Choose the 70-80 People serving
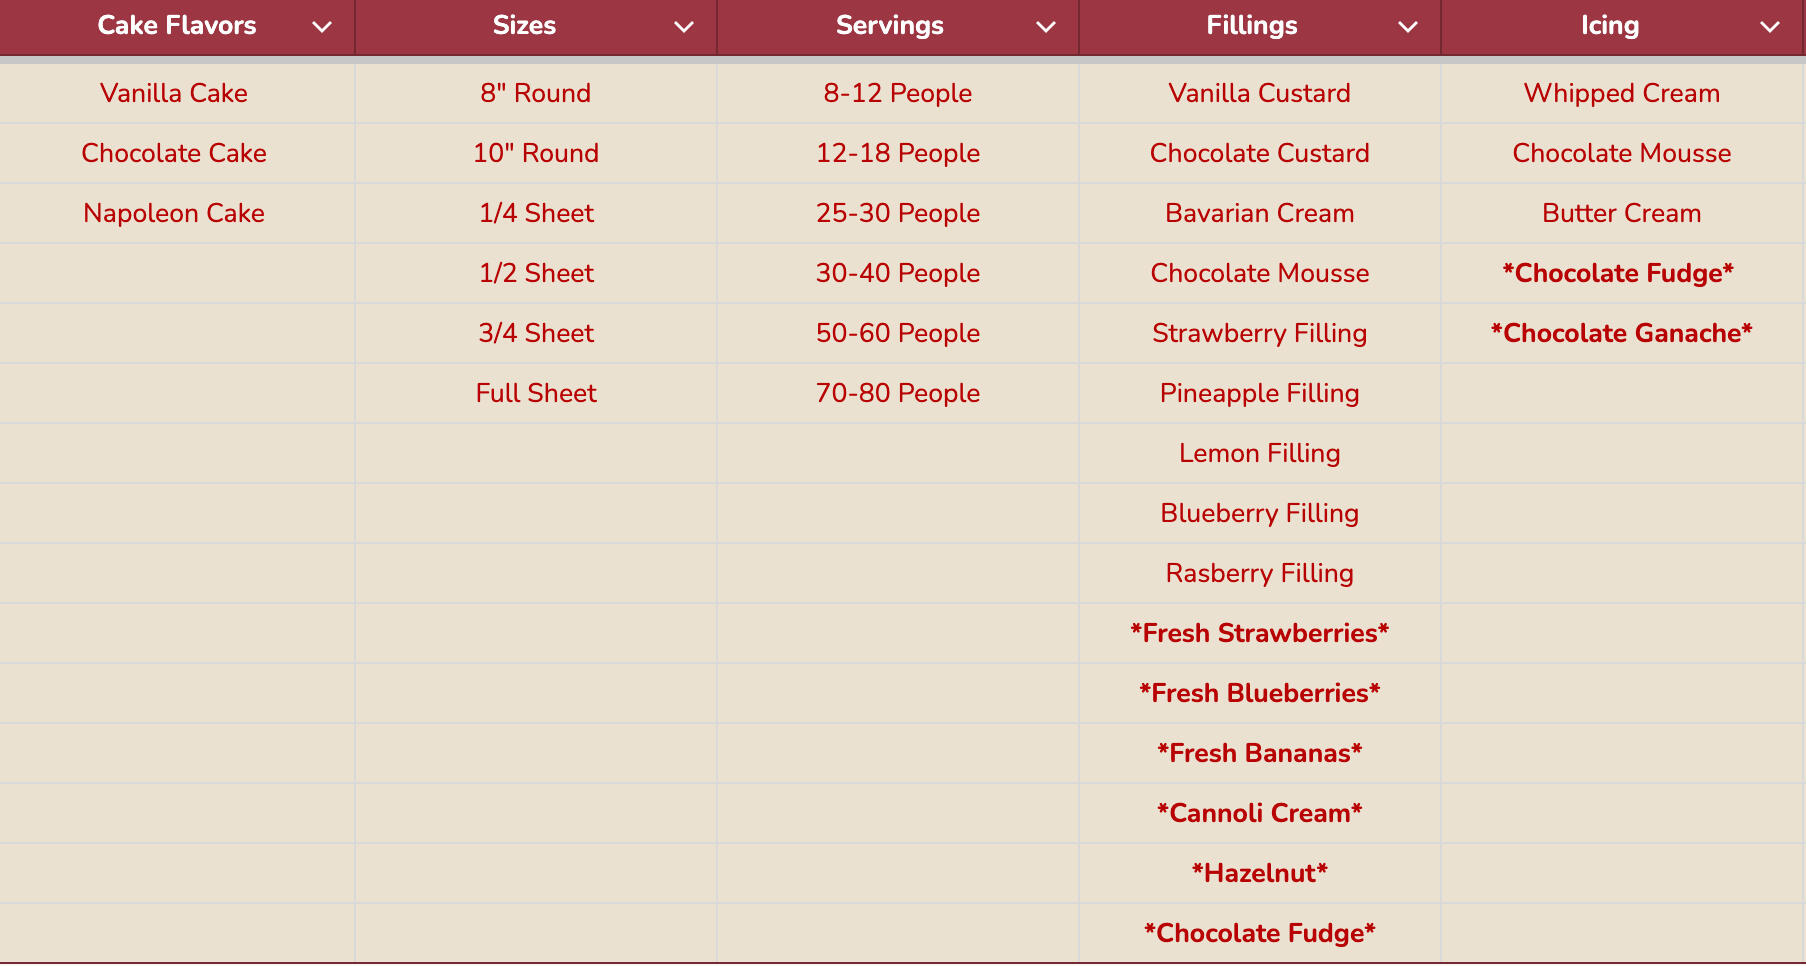The image size is (1806, 966). point(898,393)
